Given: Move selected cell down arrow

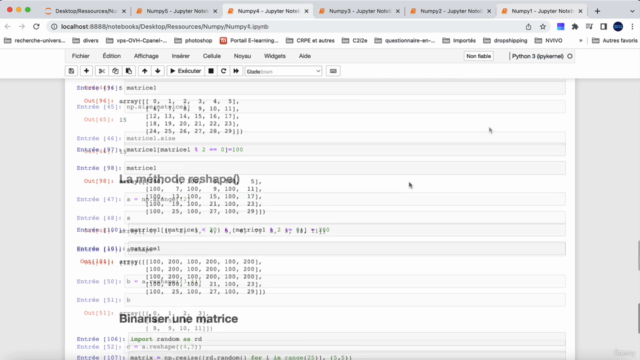Looking at the screenshot, I should pyautogui.click(x=158, y=71).
